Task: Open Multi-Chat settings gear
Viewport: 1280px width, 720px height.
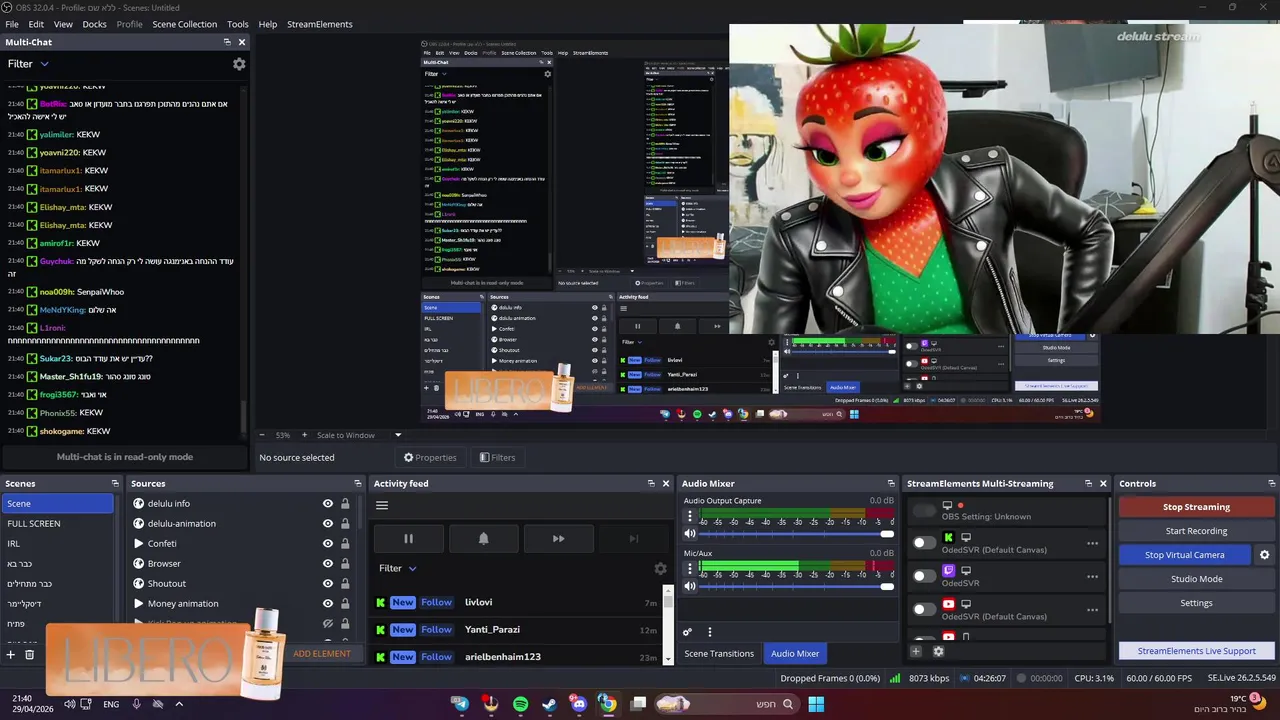Action: click(x=239, y=64)
